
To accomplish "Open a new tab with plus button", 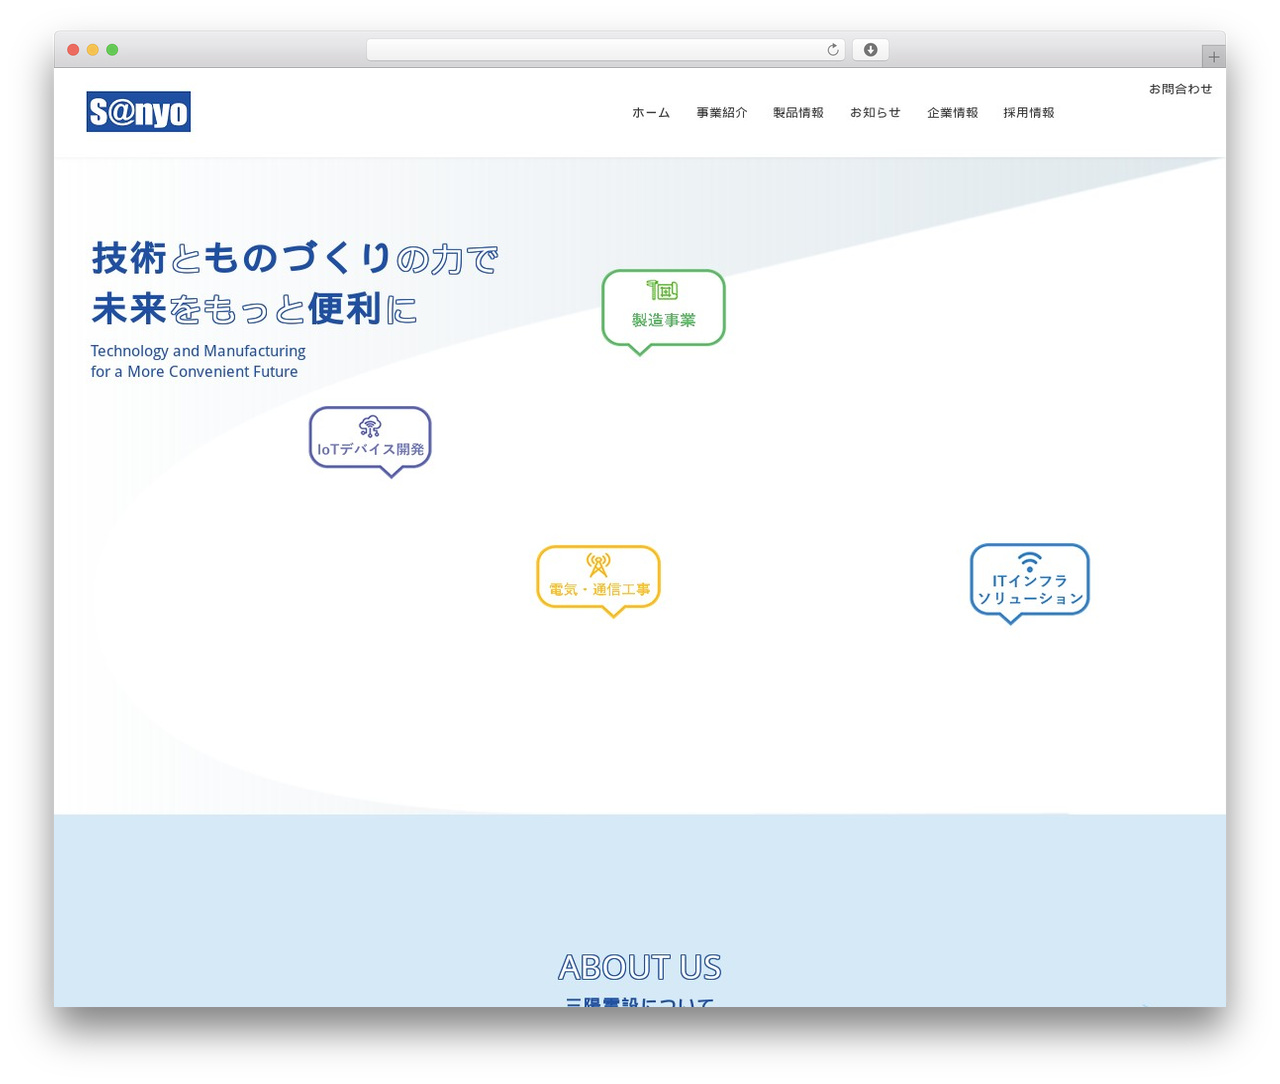I will (1213, 57).
